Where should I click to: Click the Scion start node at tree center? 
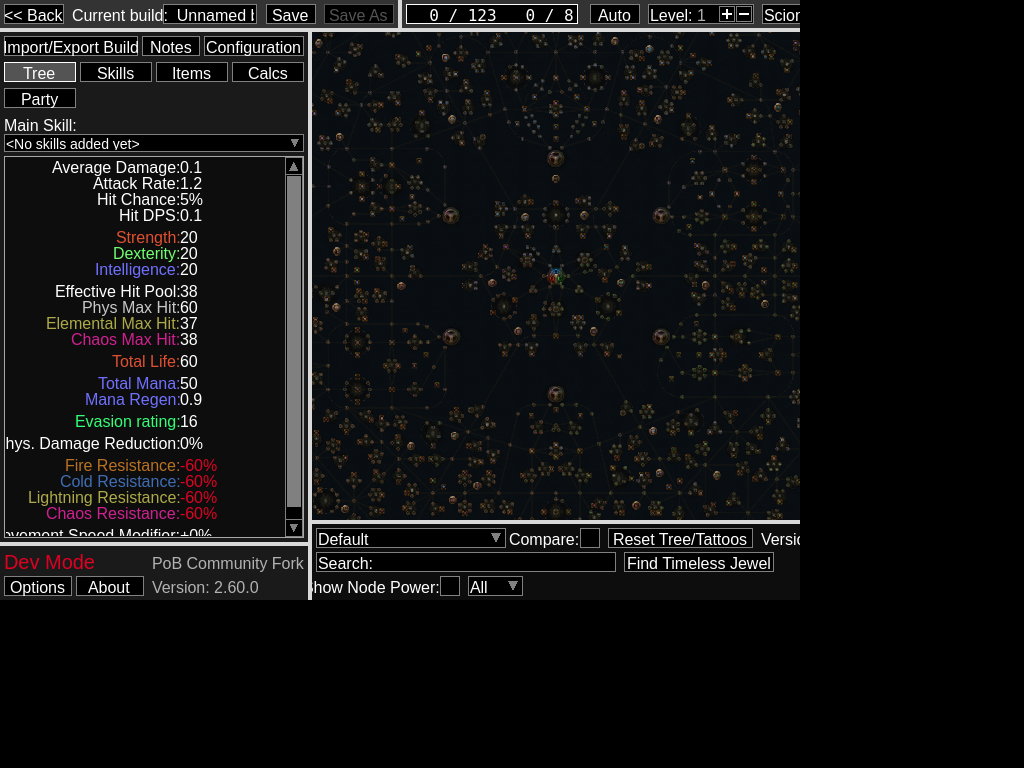pos(556,276)
